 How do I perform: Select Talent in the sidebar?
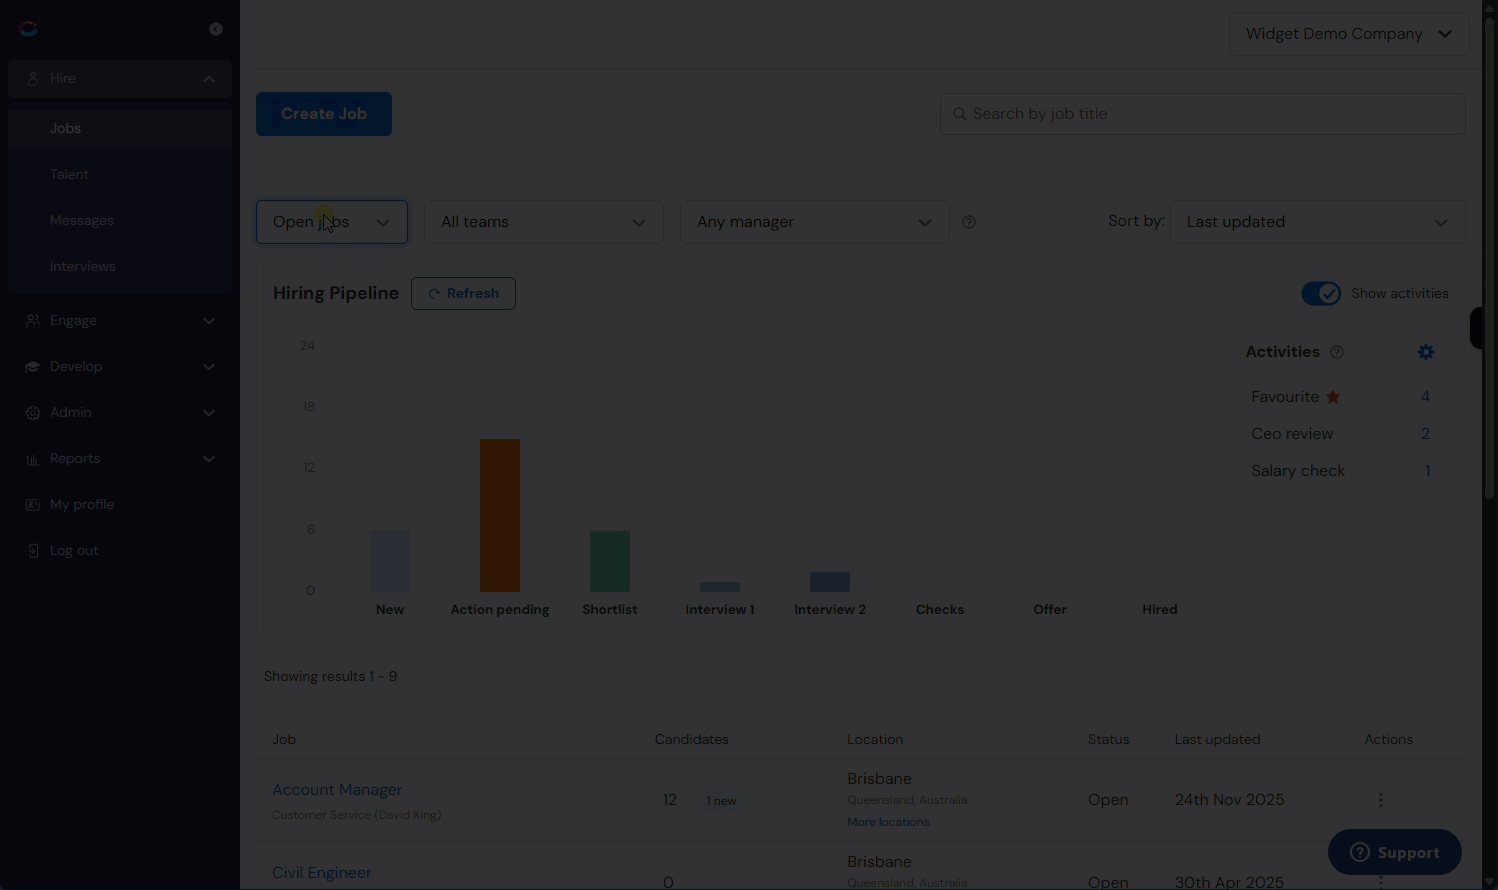[x=120, y=174]
